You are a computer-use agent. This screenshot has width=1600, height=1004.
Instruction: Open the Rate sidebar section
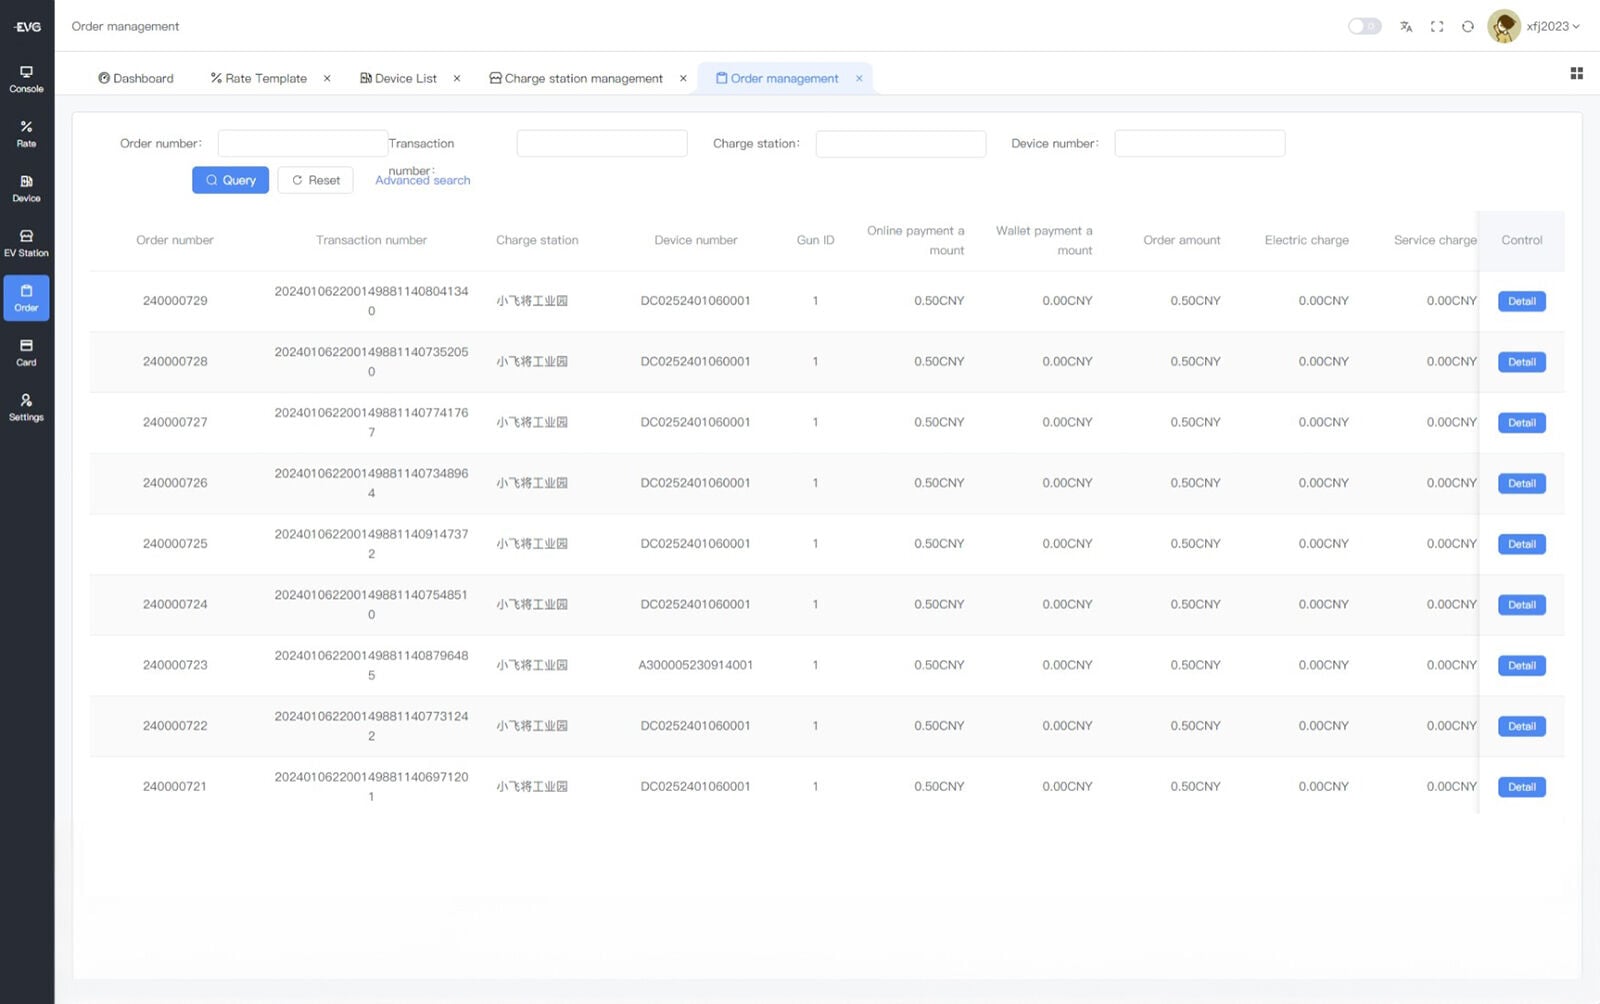point(26,134)
